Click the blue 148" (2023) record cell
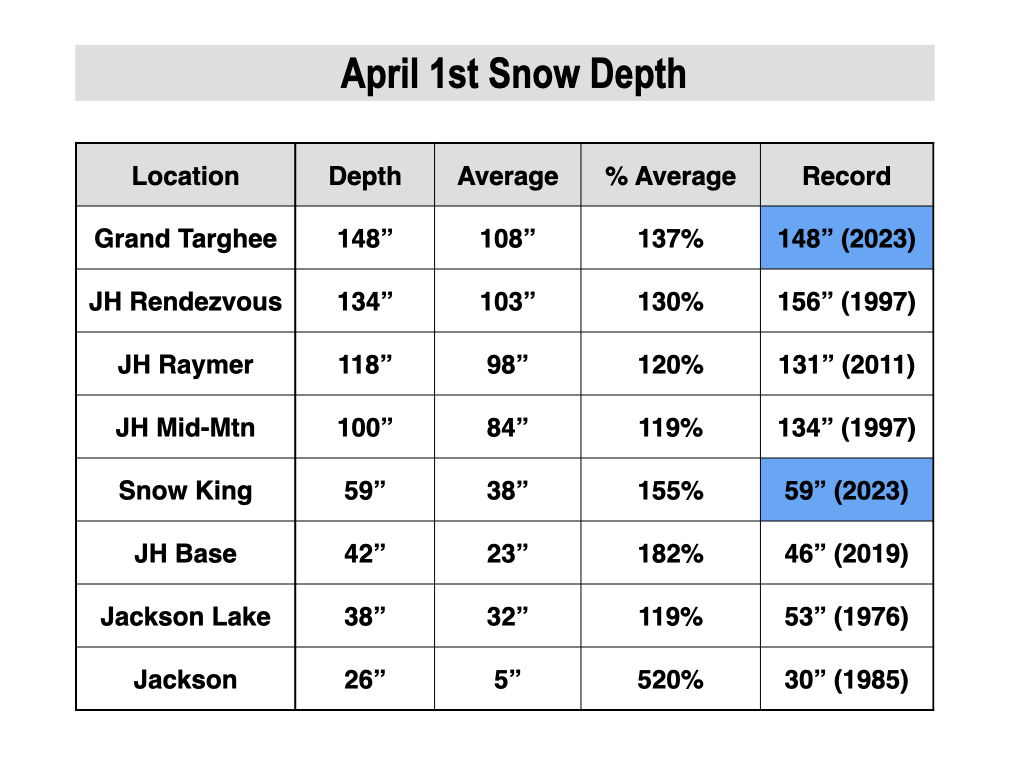Image resolution: width=1024 pixels, height=768 pixels. [x=846, y=238]
